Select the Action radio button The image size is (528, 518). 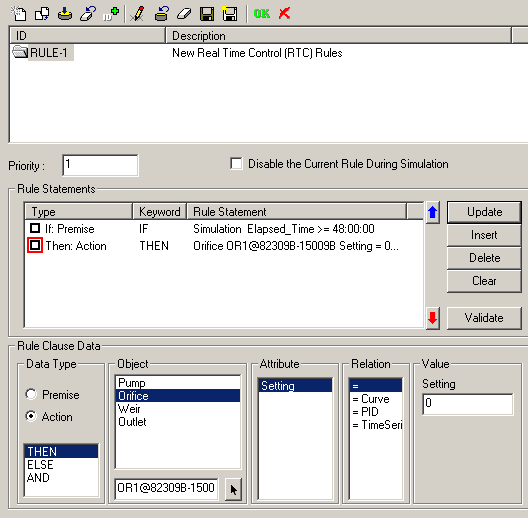31,417
